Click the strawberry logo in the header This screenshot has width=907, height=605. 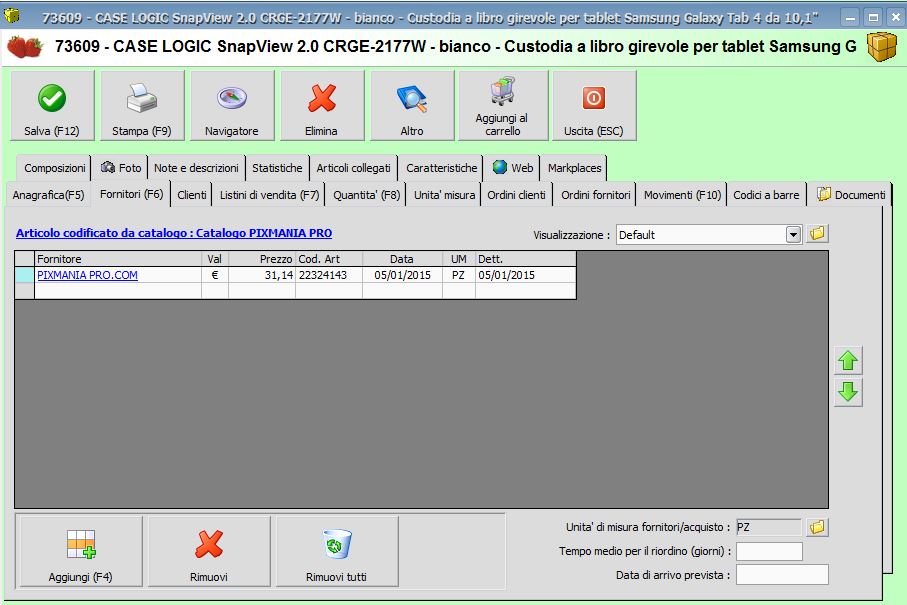point(25,46)
